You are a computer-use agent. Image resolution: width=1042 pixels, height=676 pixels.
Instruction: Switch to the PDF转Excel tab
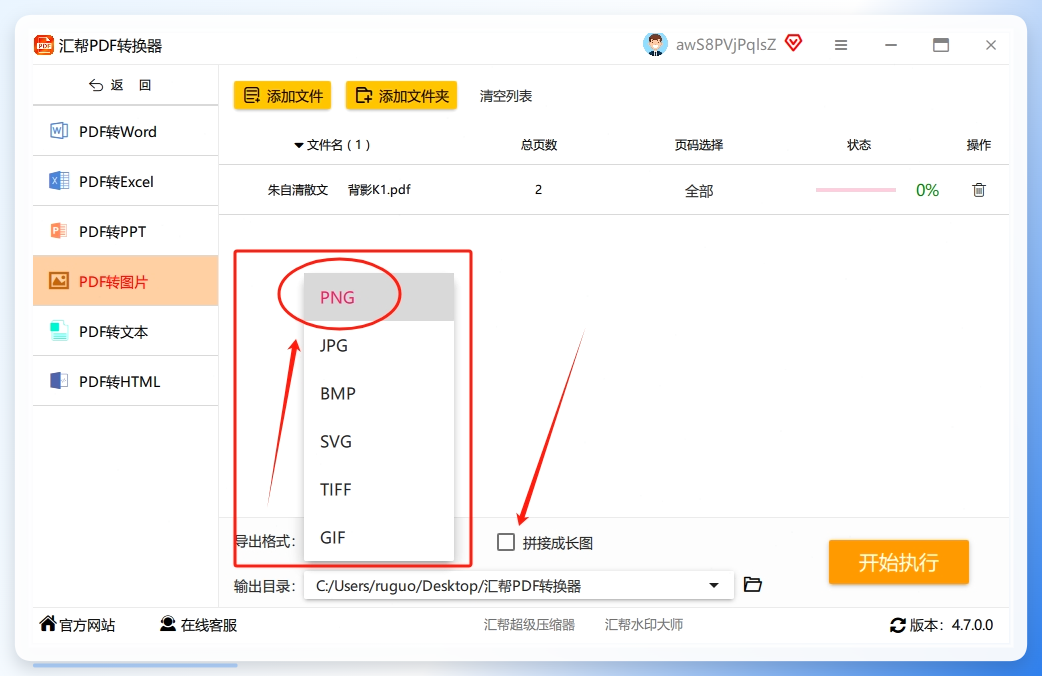(126, 181)
